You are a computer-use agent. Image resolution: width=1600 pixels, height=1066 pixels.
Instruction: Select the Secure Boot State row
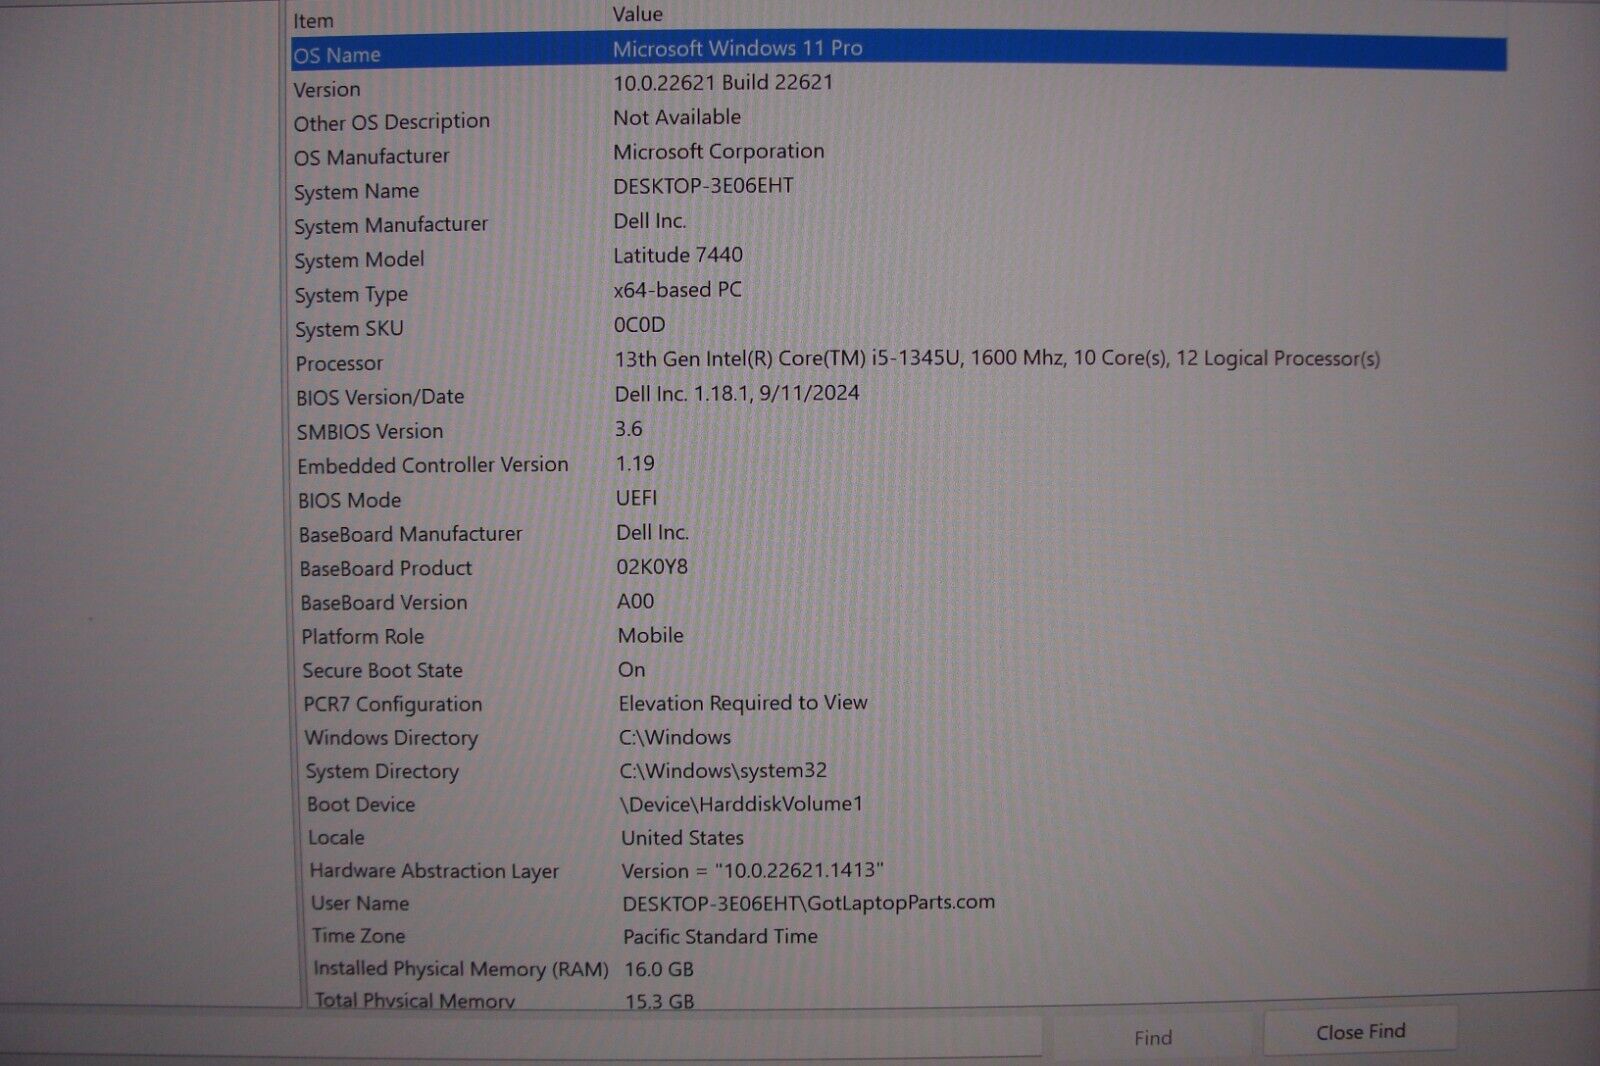[x=383, y=670]
